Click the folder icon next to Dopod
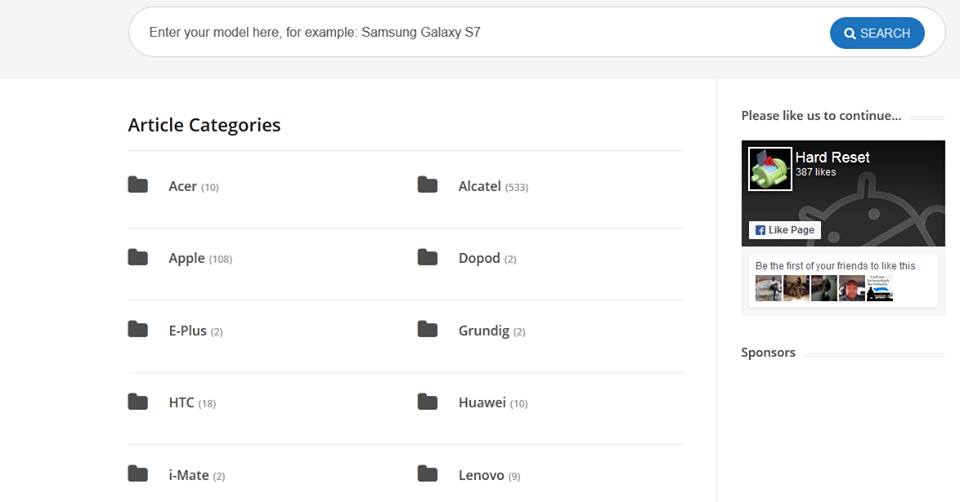 coord(427,257)
